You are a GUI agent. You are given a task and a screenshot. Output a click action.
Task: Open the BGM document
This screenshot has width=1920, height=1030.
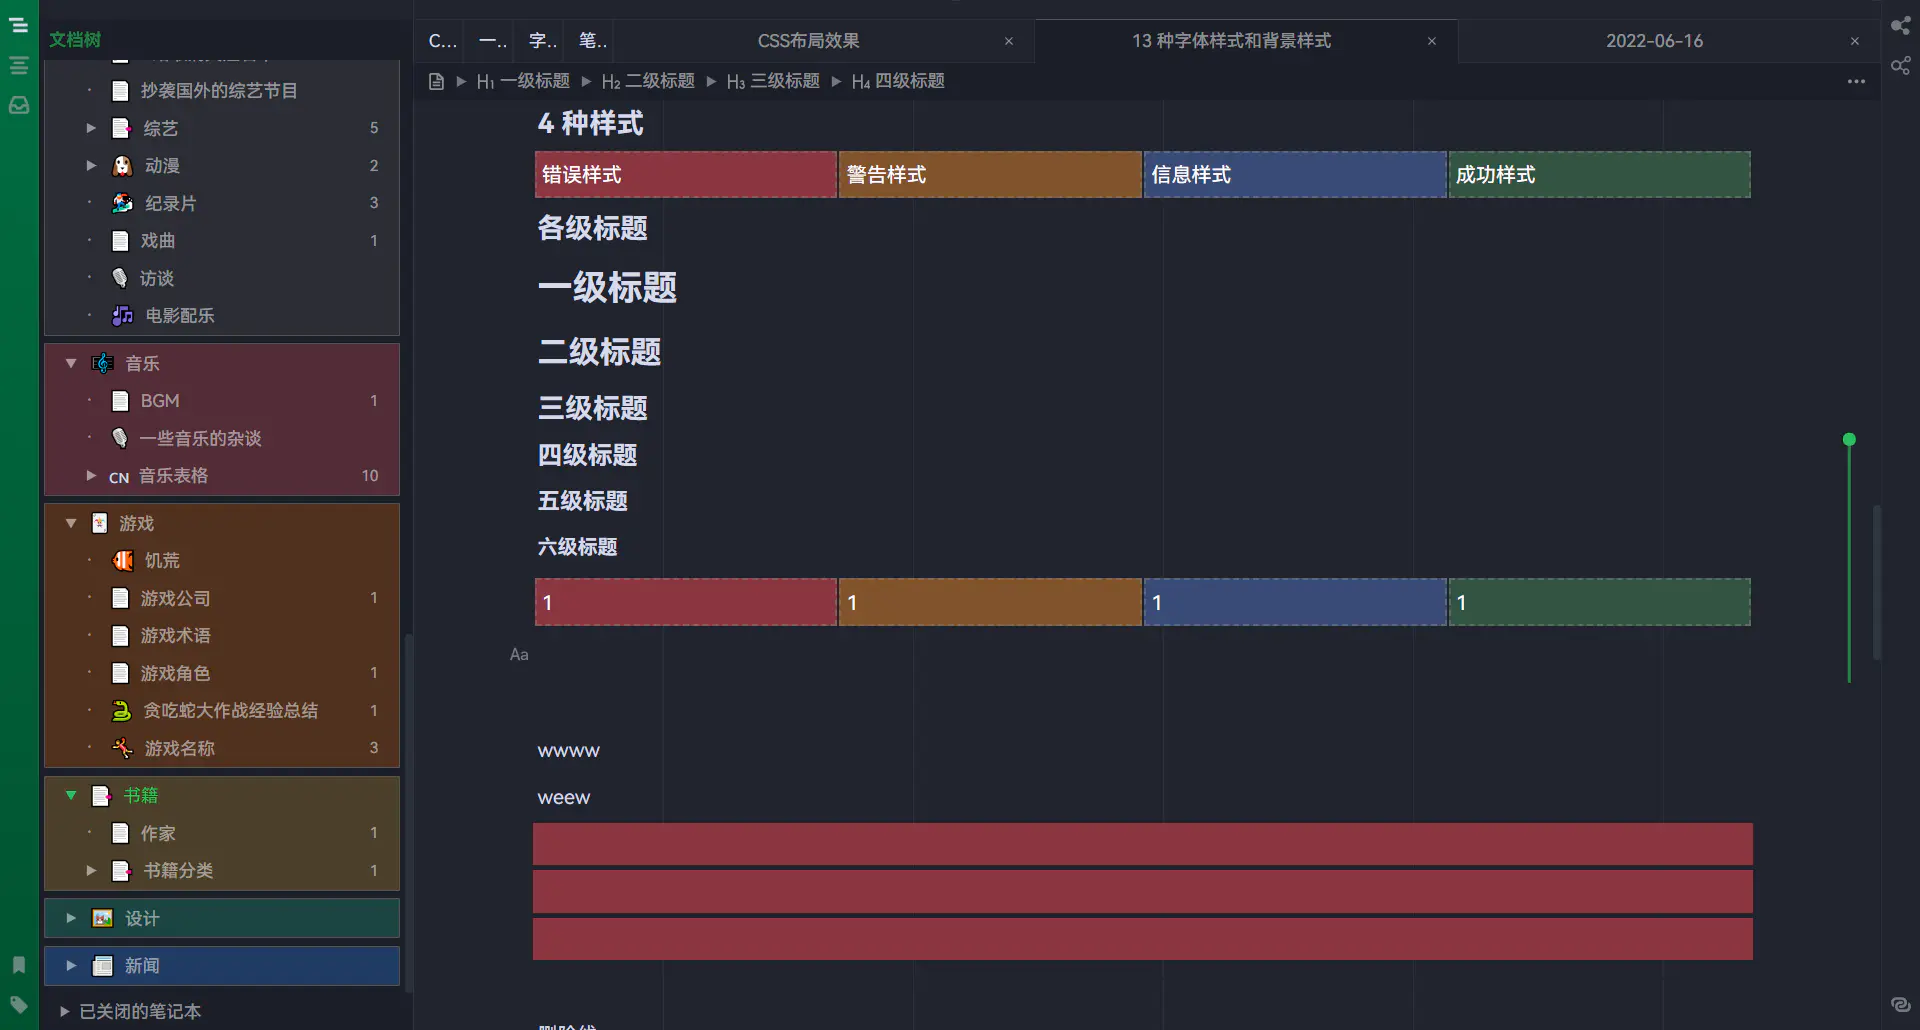(220, 400)
